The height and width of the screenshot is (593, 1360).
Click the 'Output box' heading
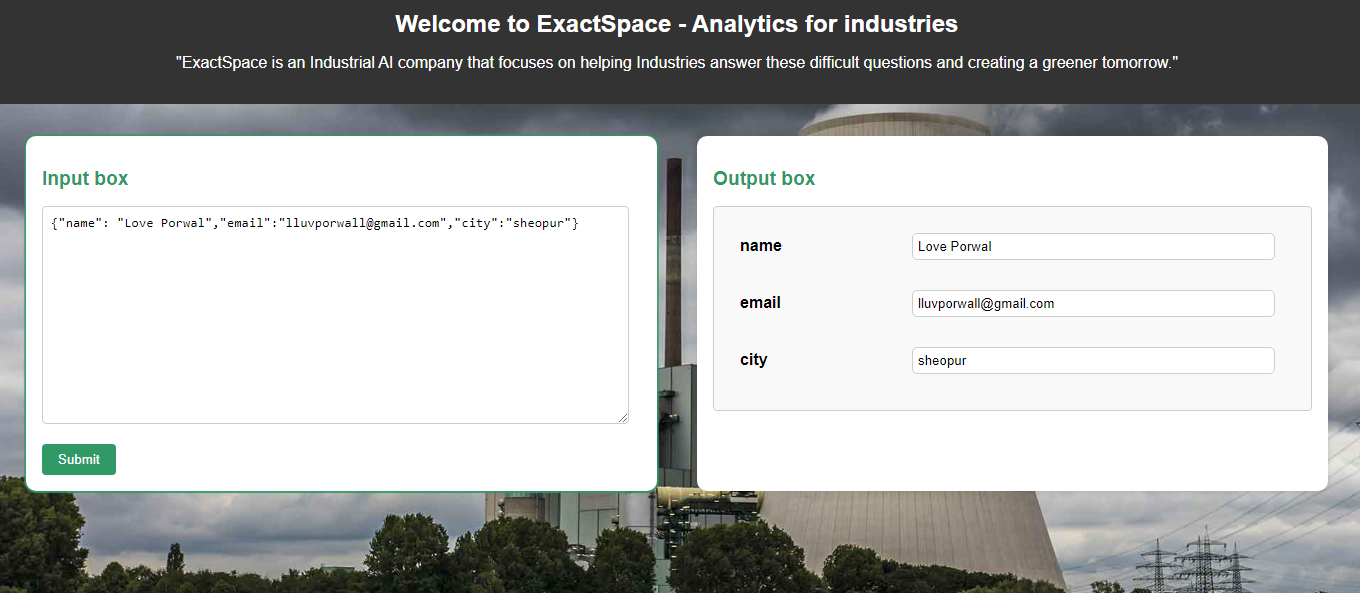764,178
